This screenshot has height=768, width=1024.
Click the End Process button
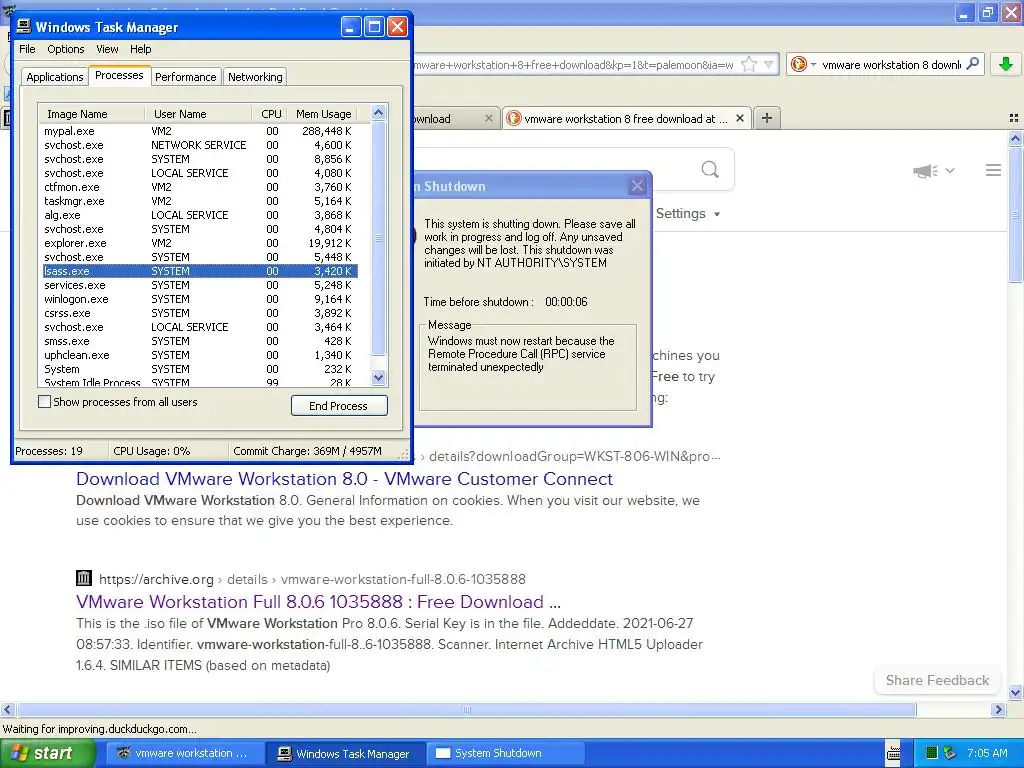339,406
